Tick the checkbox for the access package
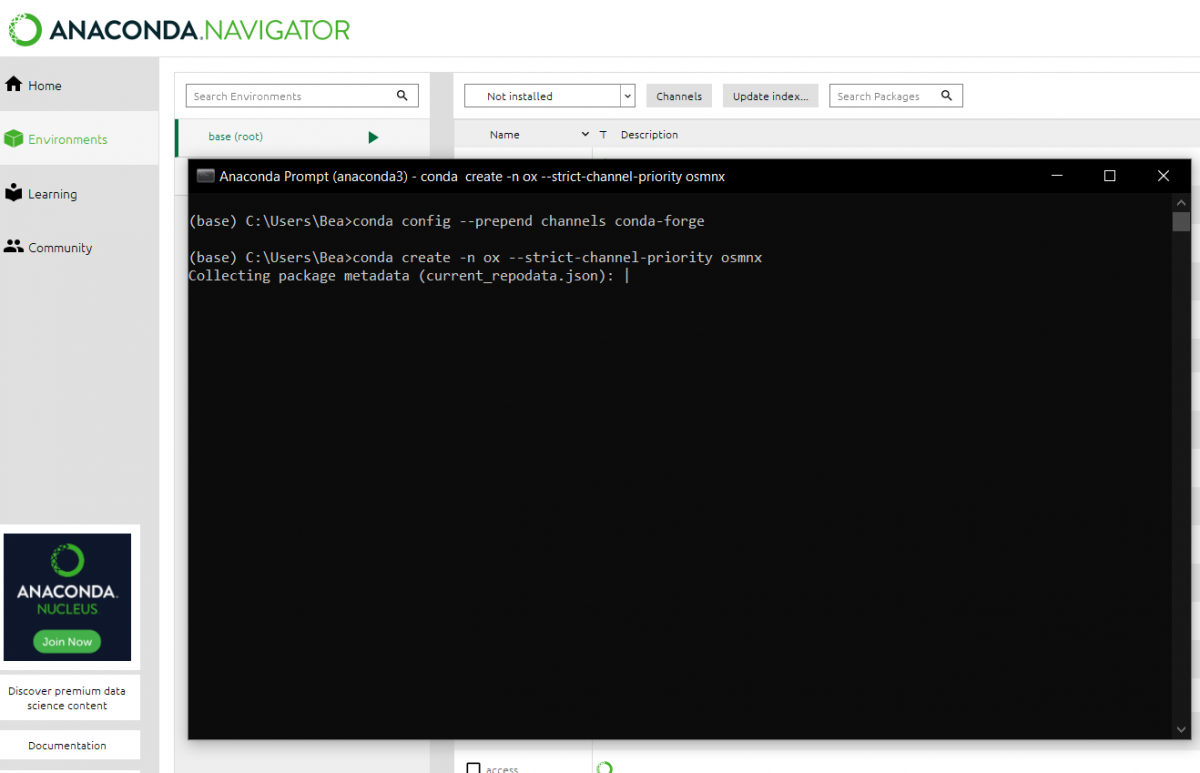The image size is (1200, 773). [474, 768]
